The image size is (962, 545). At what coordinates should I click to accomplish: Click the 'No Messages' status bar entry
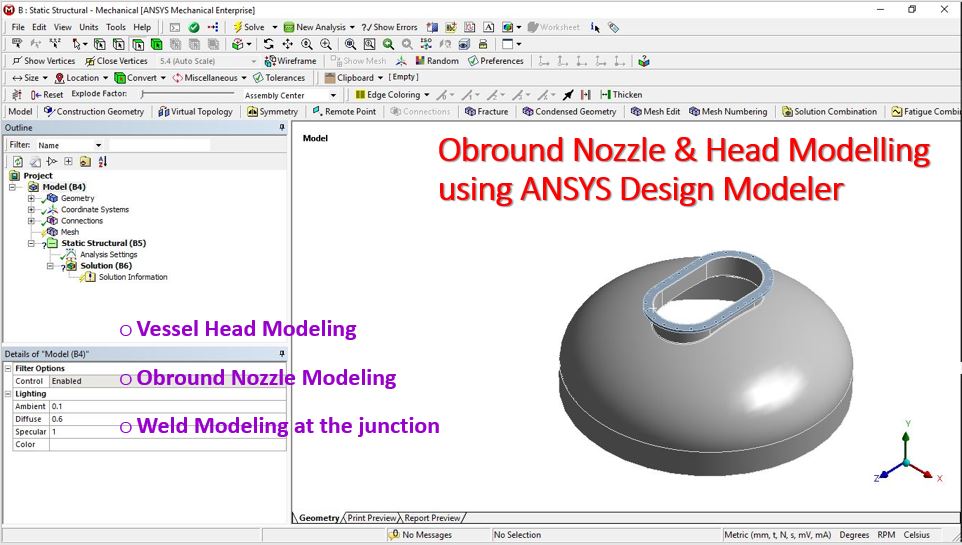420,535
